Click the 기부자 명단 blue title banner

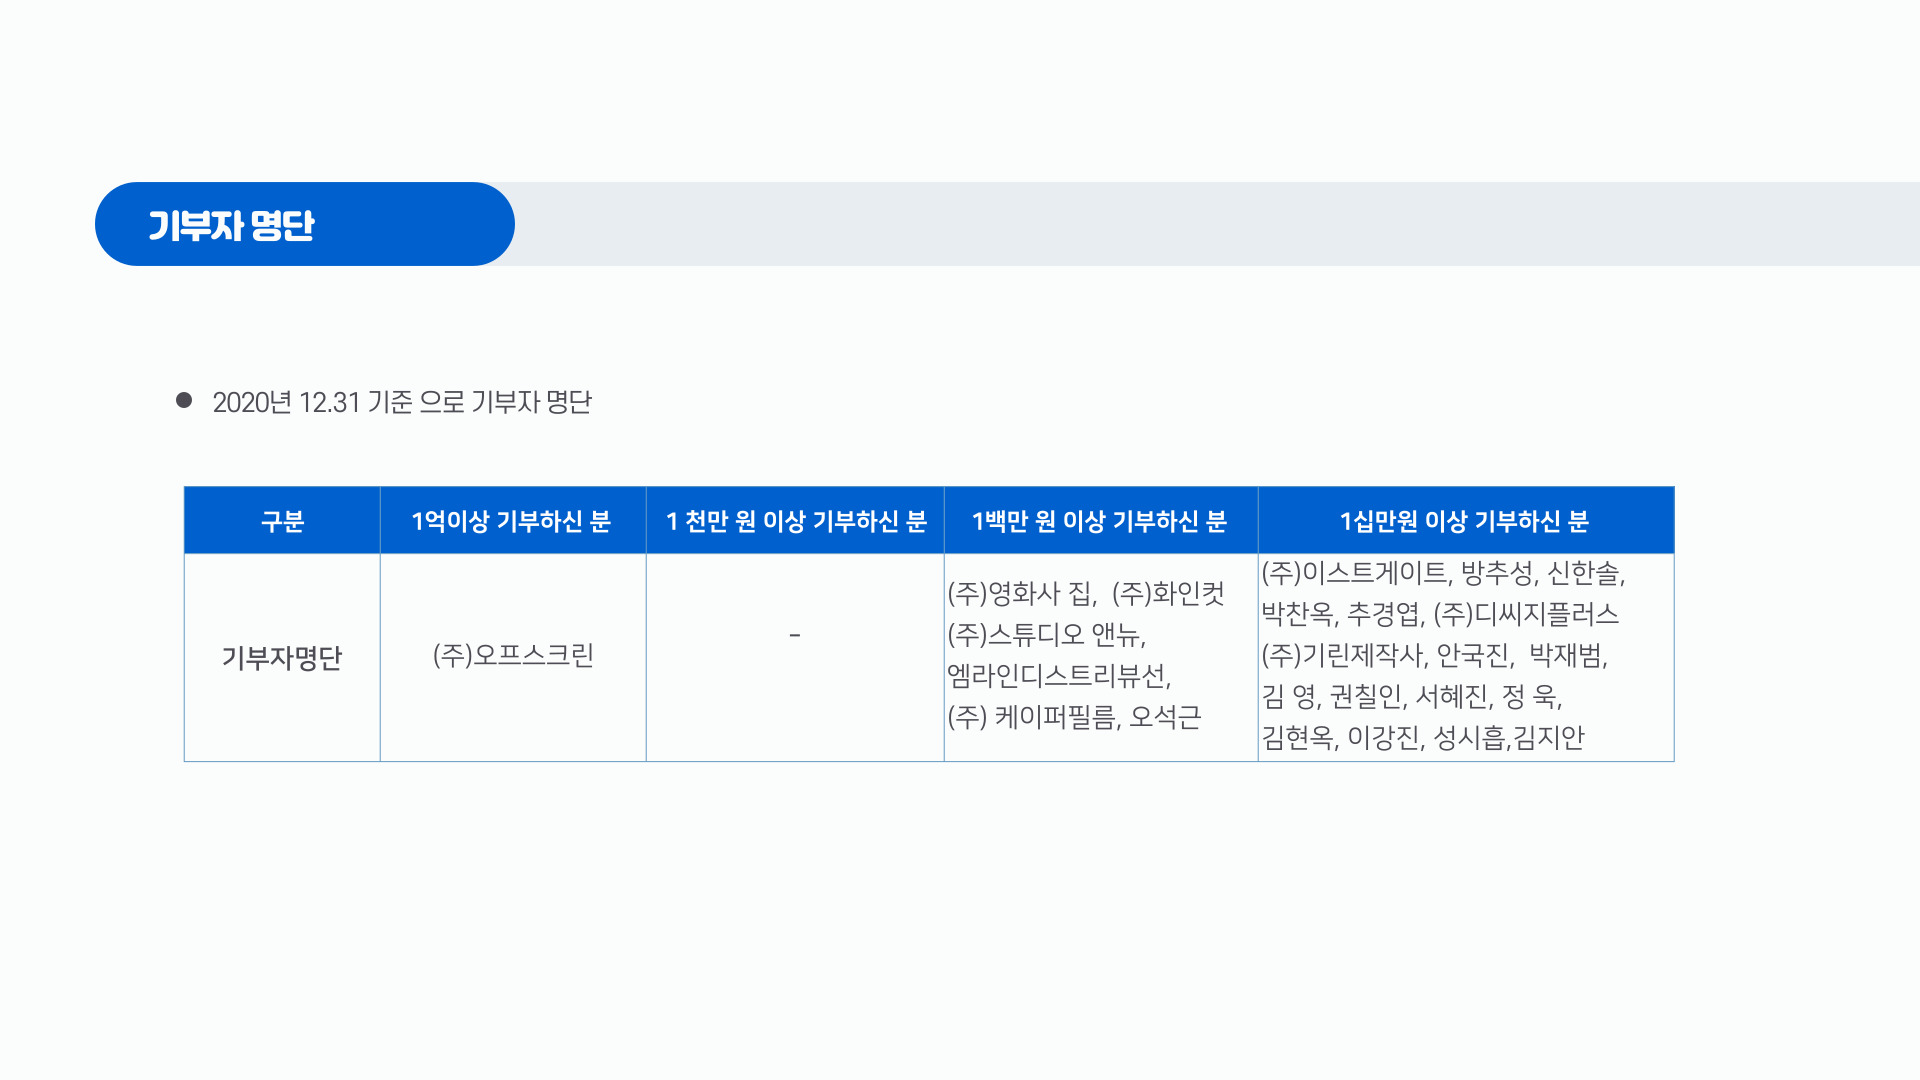click(x=304, y=224)
